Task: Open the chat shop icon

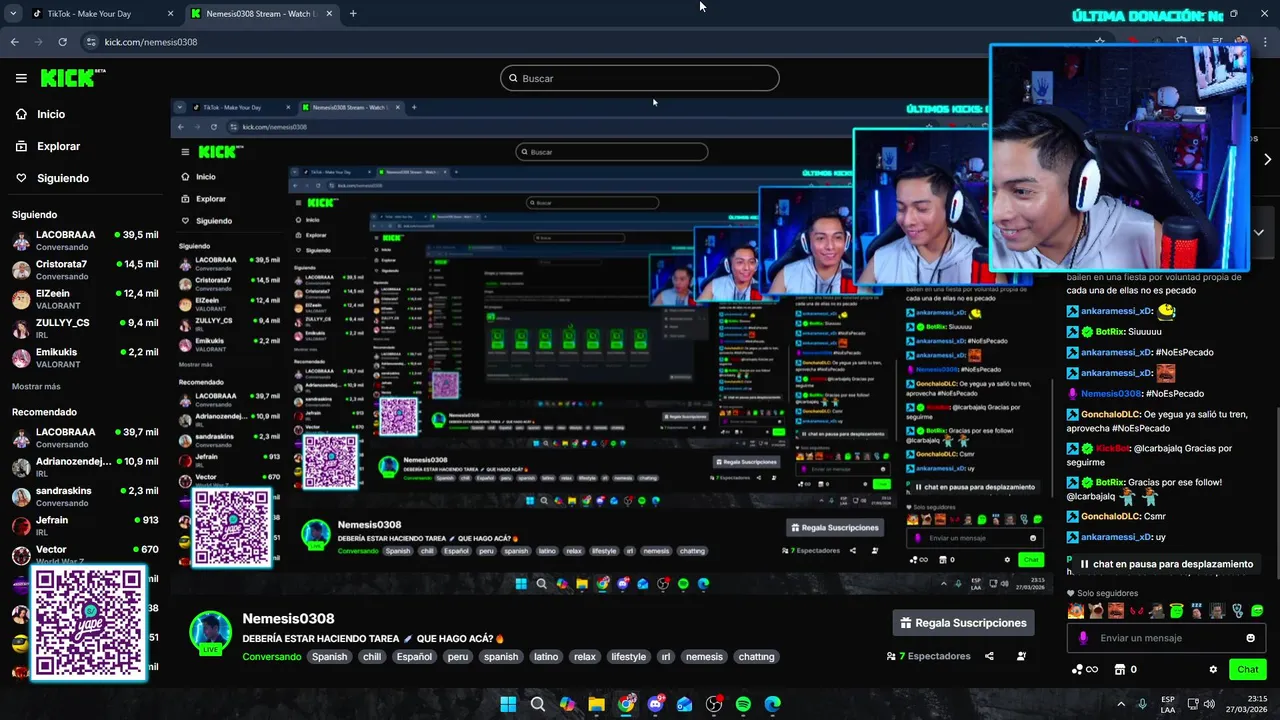Action: coord(1121,670)
